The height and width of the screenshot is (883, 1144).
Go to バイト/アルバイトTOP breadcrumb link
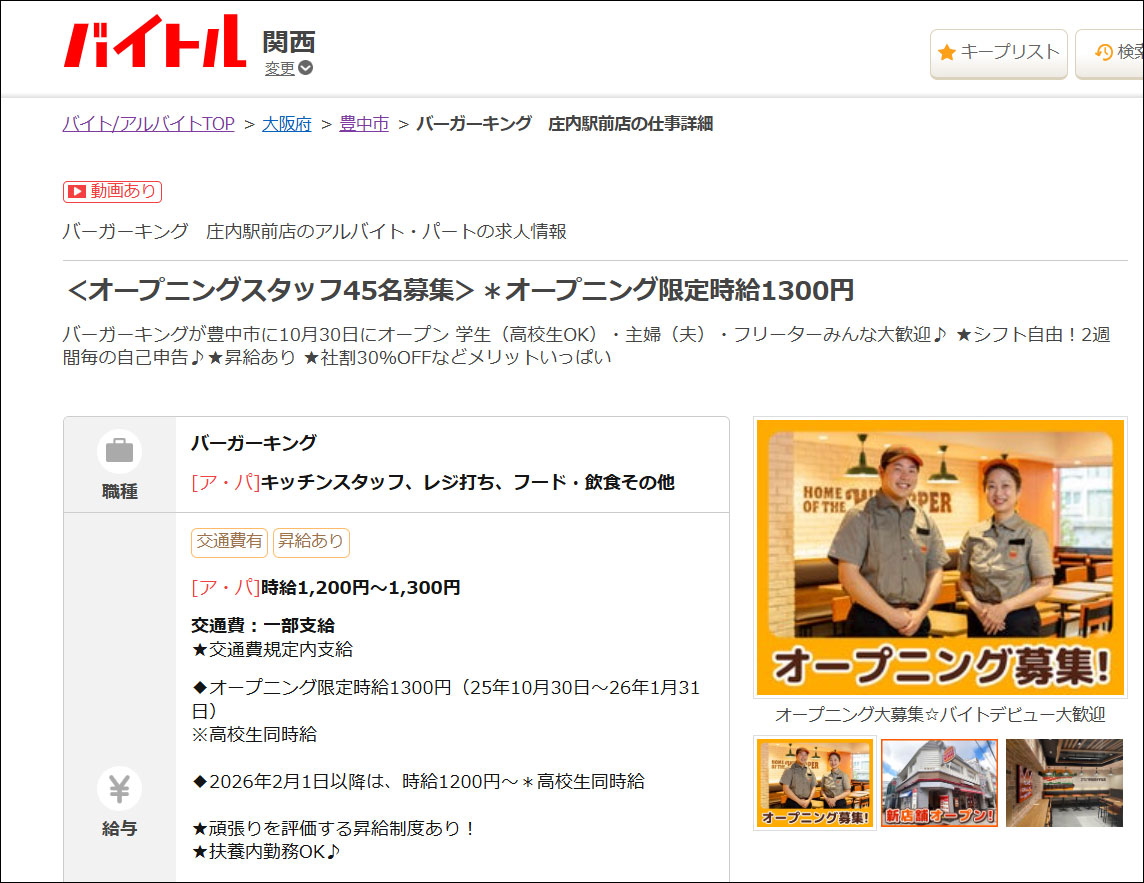point(149,124)
